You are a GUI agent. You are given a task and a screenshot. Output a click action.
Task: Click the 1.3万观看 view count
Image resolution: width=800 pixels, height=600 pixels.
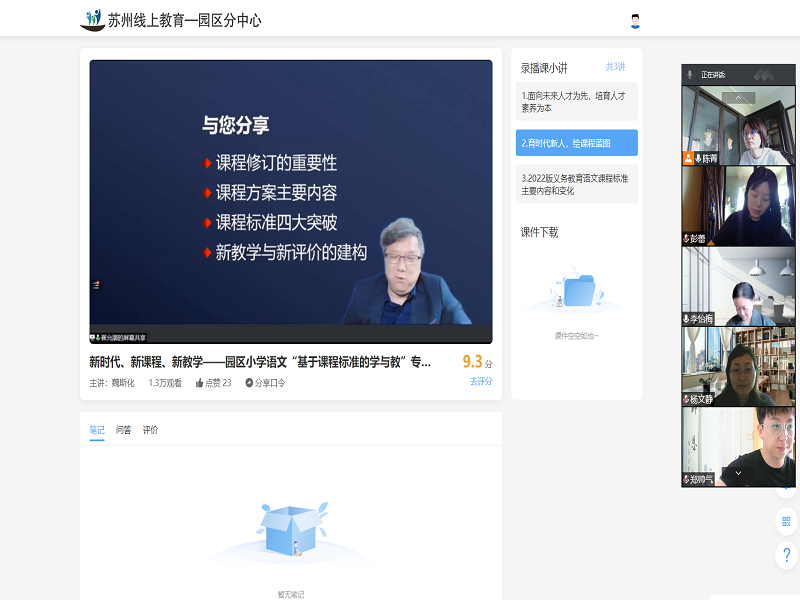click(165, 383)
